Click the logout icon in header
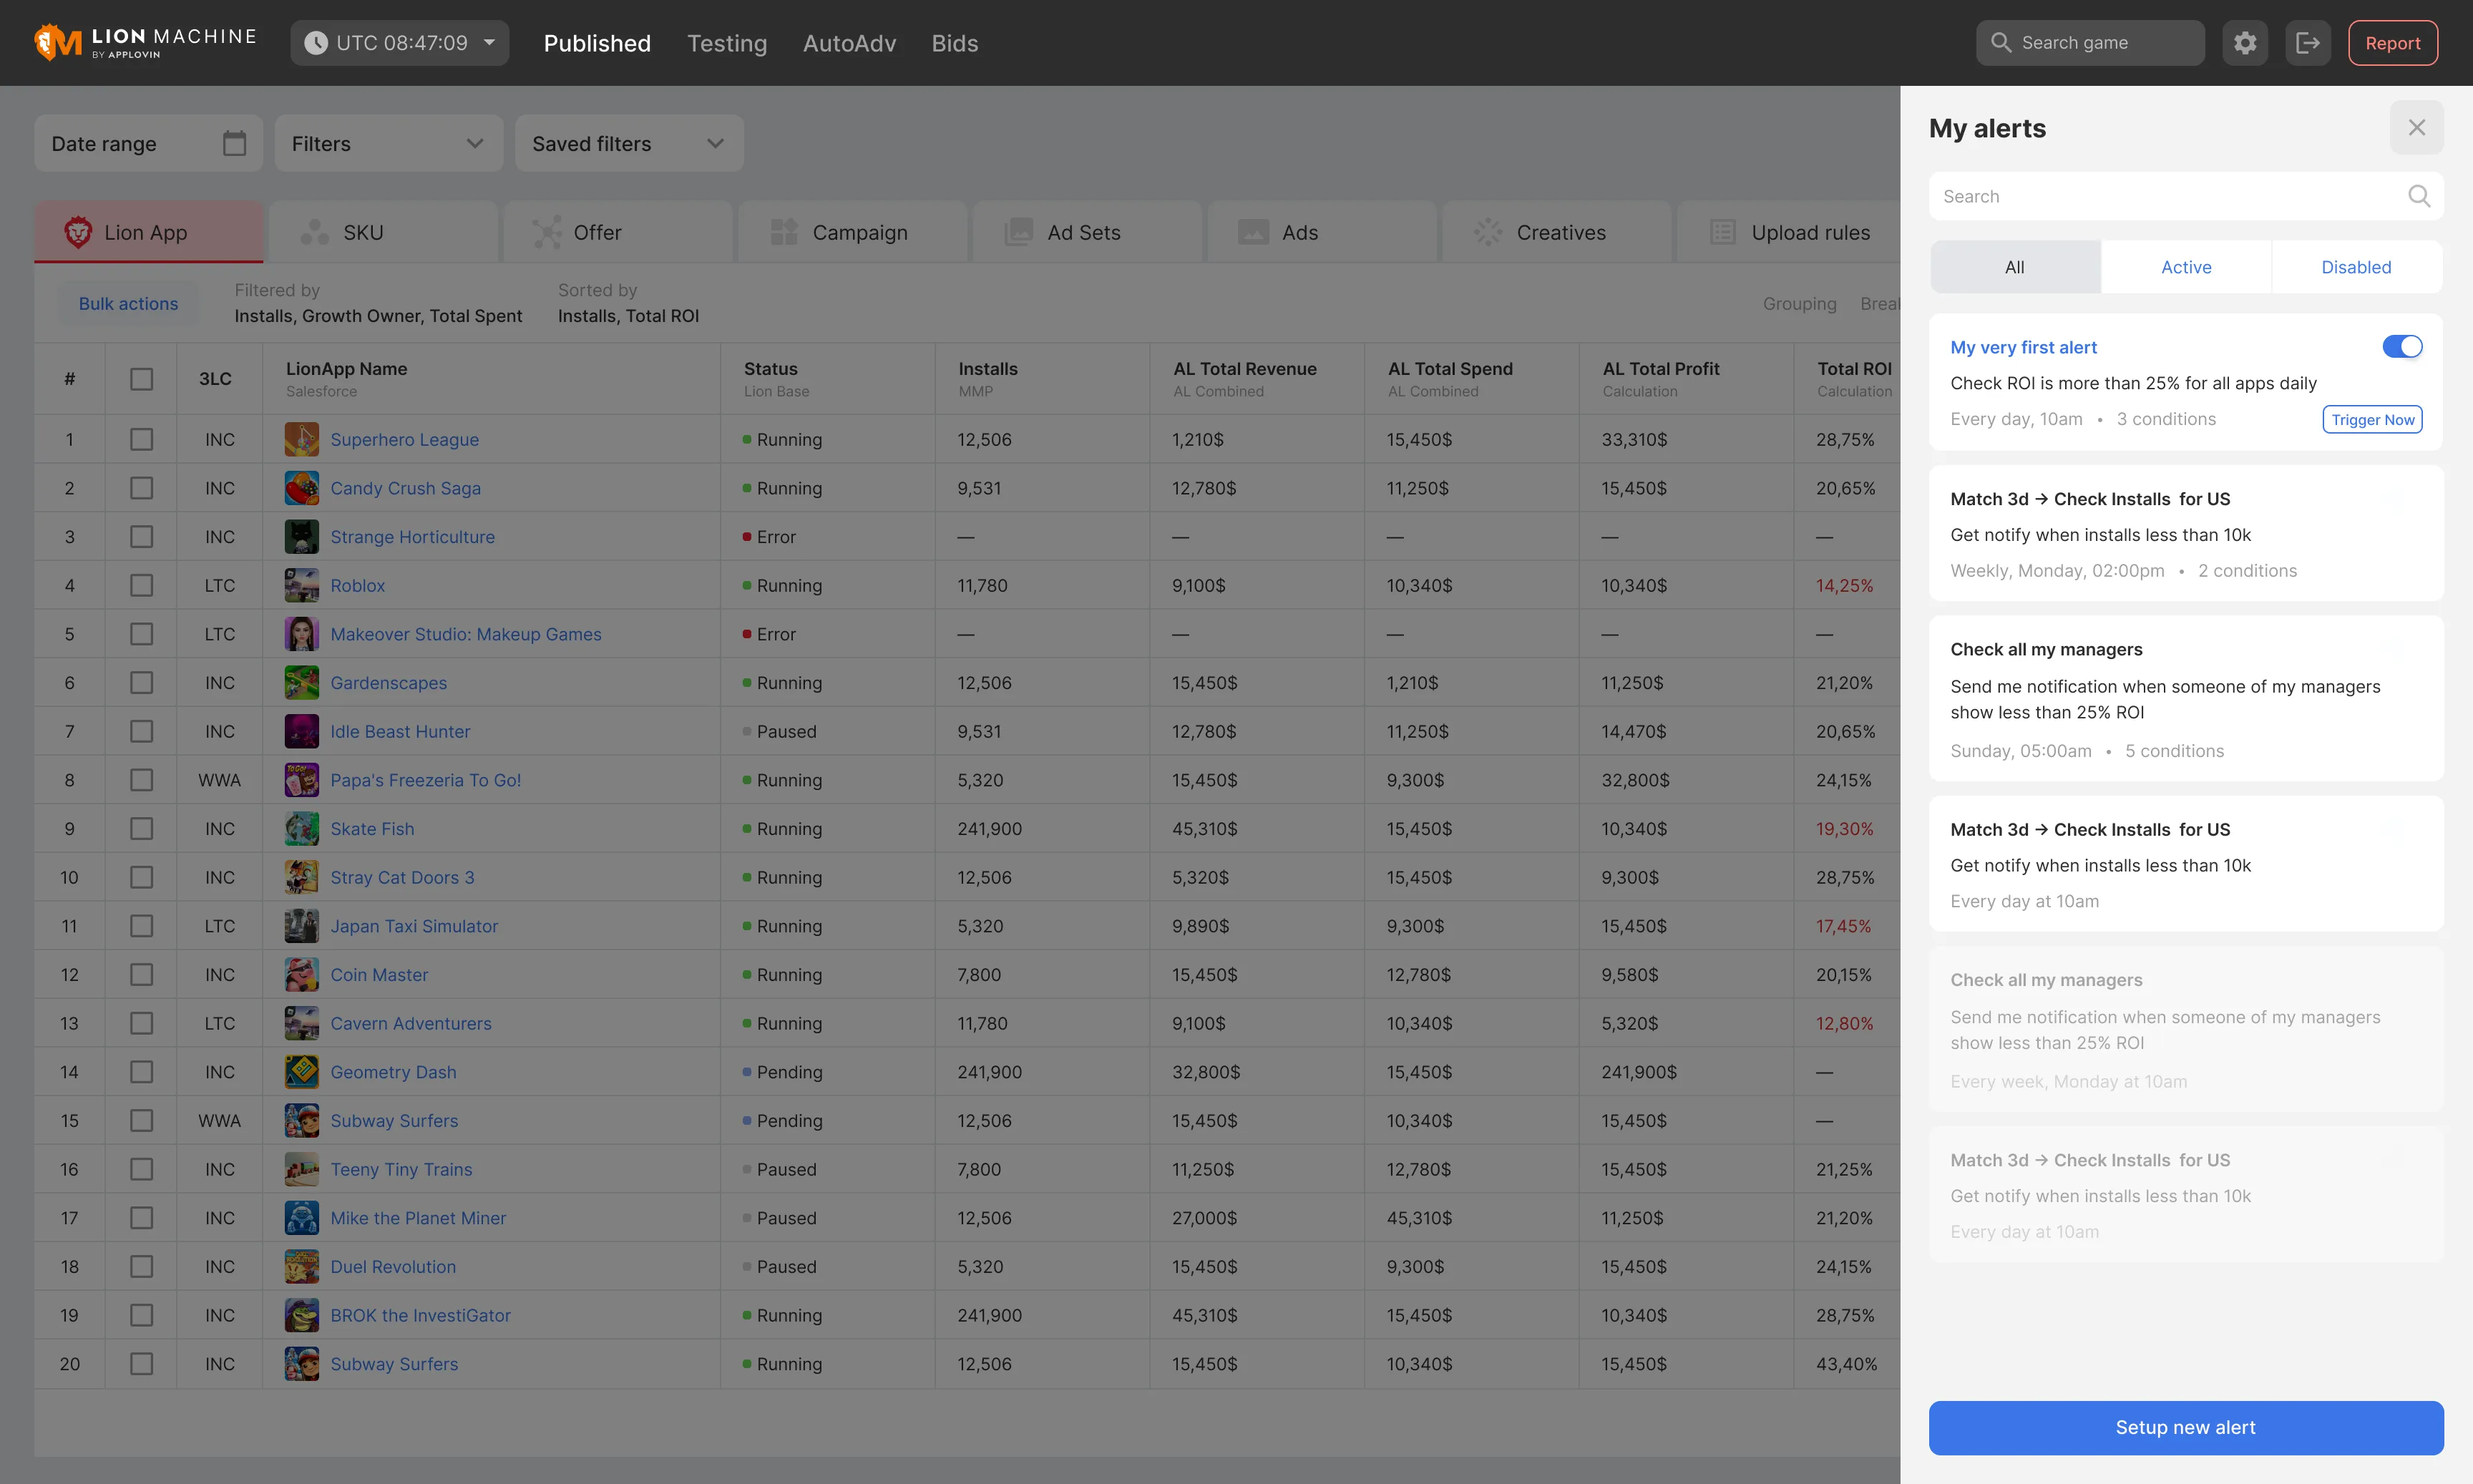This screenshot has width=2473, height=1484. coord(2308,43)
